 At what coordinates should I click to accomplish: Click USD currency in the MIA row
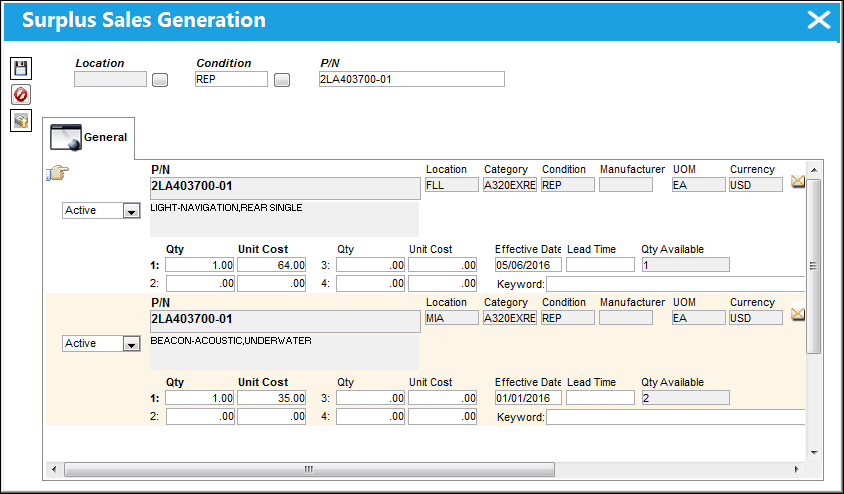[756, 318]
